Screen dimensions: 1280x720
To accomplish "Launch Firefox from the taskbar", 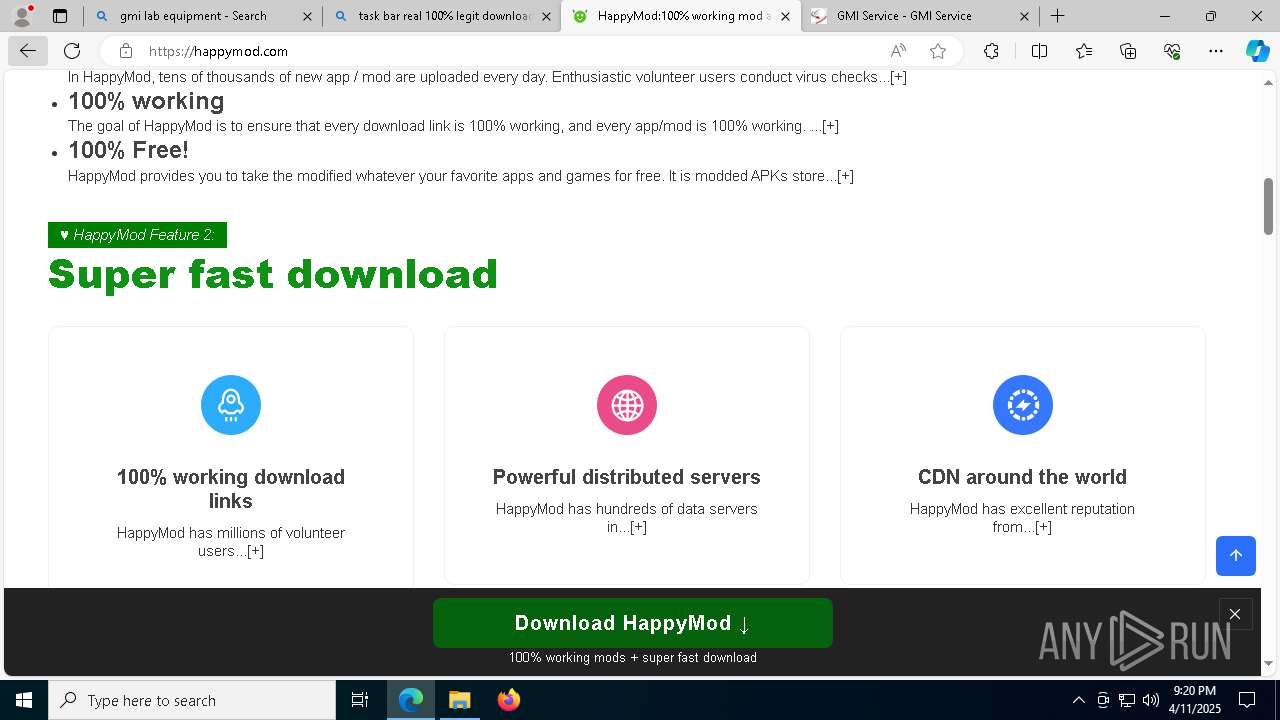I will tap(508, 700).
